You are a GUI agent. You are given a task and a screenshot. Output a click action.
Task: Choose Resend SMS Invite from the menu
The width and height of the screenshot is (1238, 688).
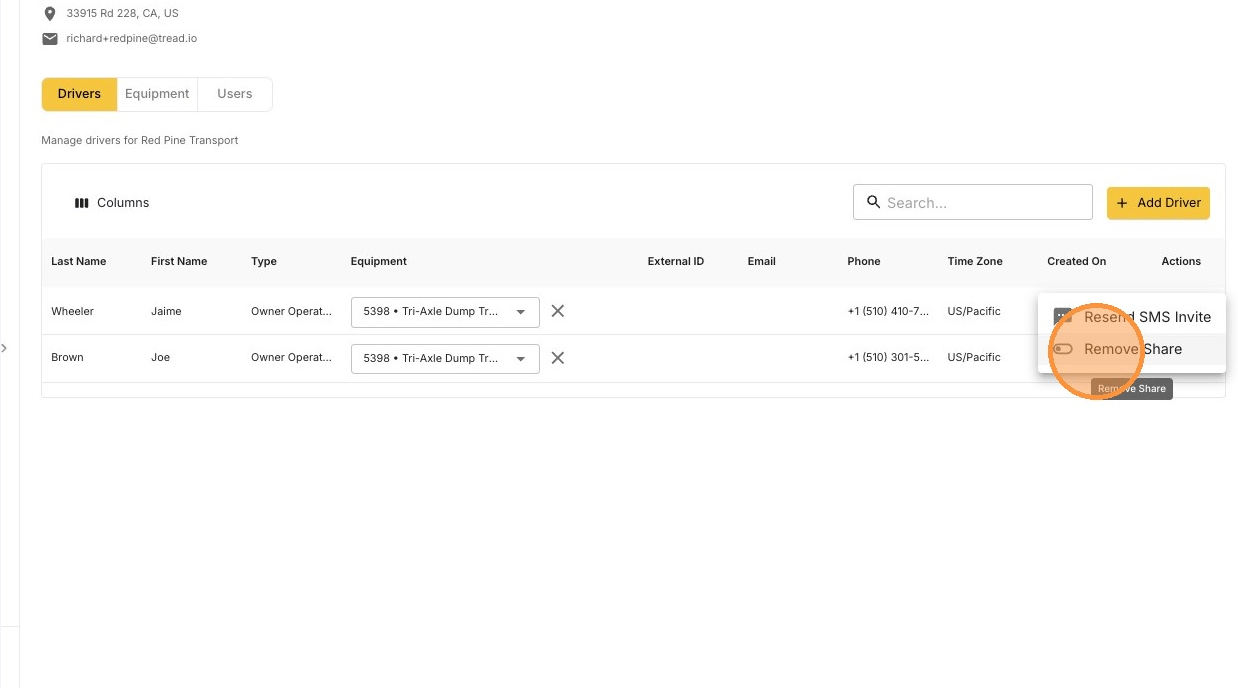(x=1132, y=317)
